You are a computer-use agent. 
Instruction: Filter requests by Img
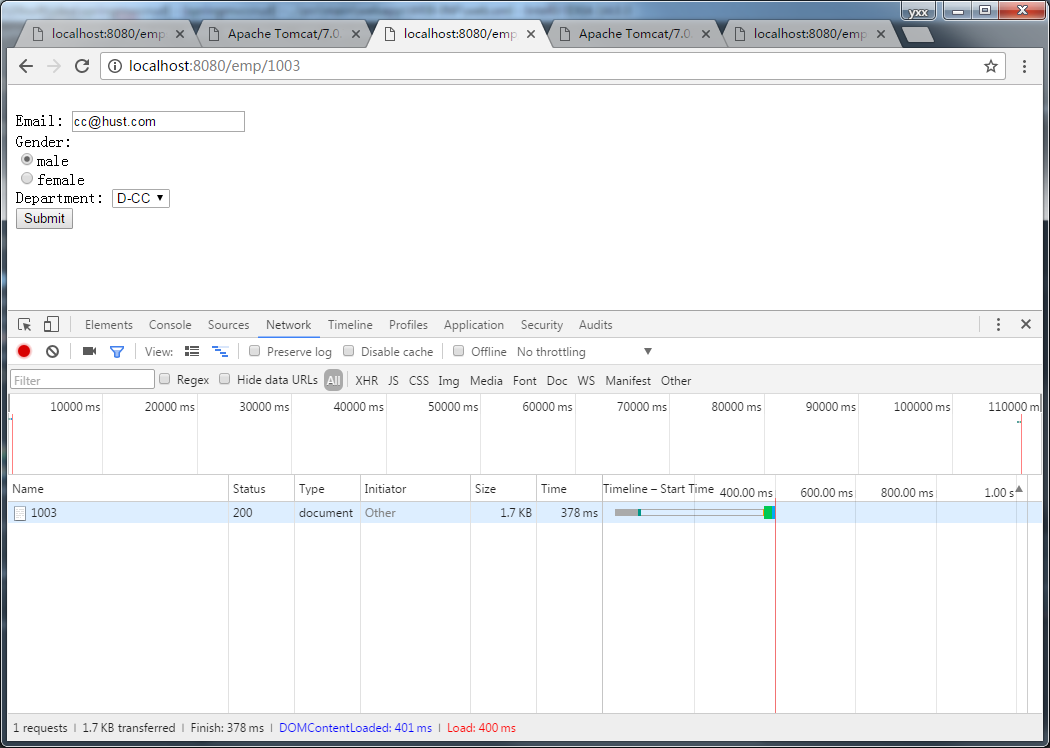tap(449, 380)
